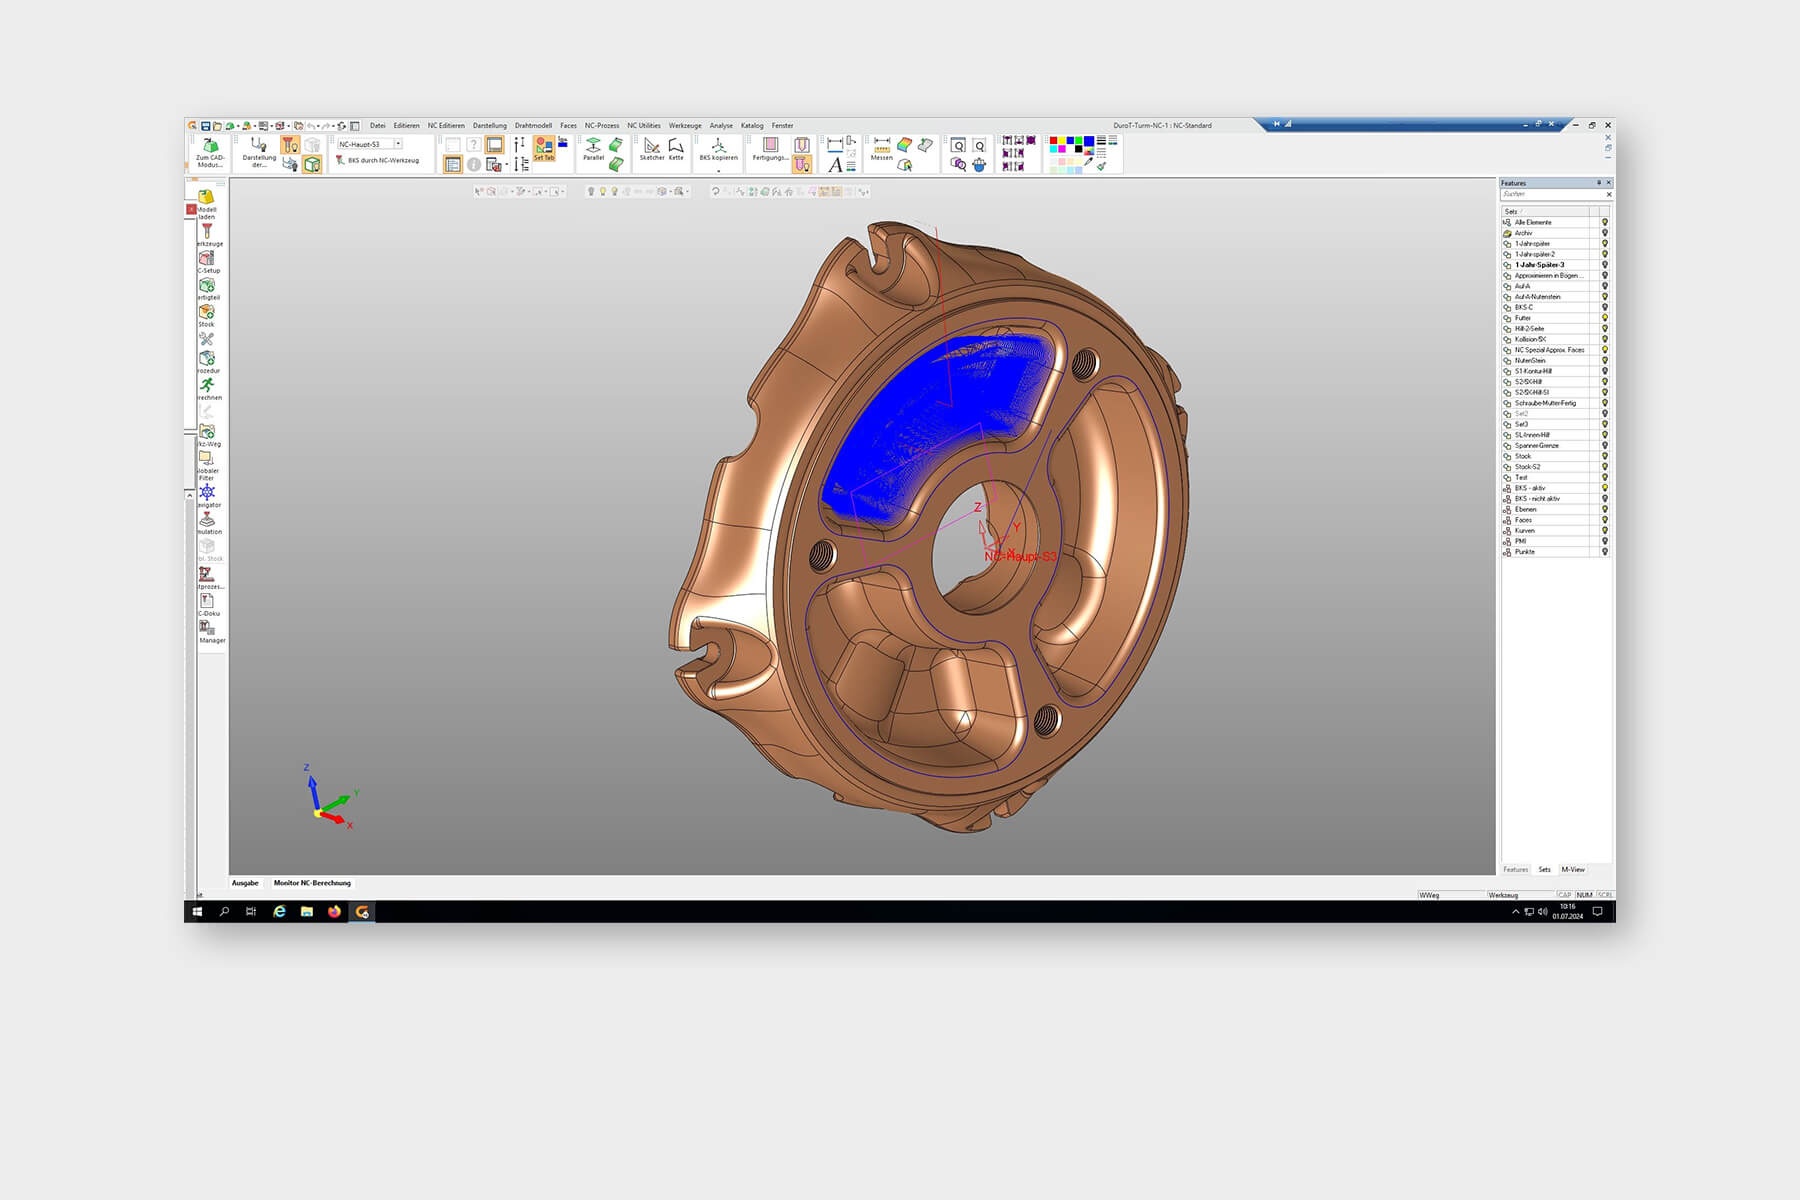Open the NC-Haupt-S3 combo box
The image size is (1800, 1200).
[369, 144]
